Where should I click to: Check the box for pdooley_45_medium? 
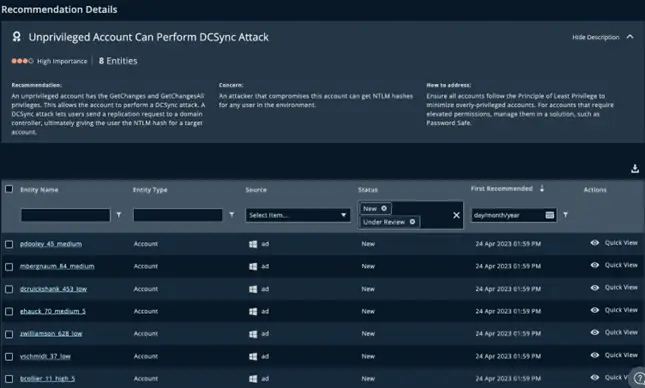pyautogui.click(x=9, y=244)
